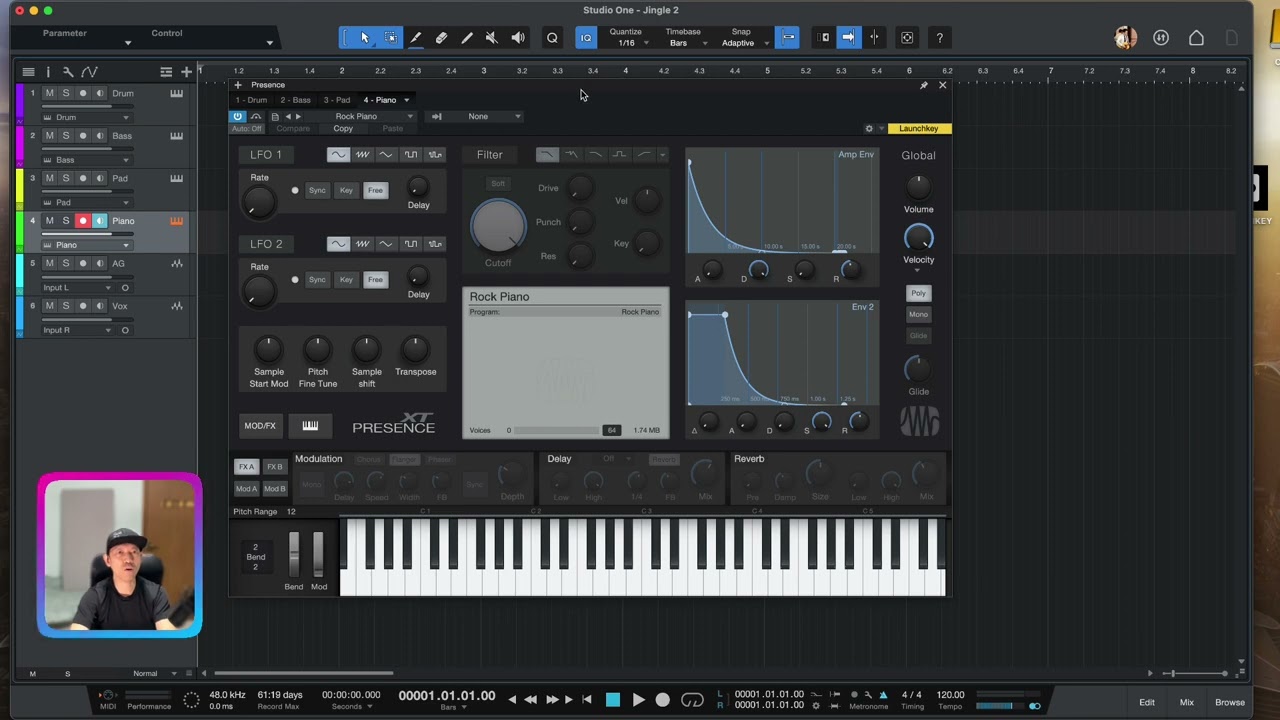The width and height of the screenshot is (1280, 720).
Task: Enable LFO 2 Key option
Action: (346, 279)
